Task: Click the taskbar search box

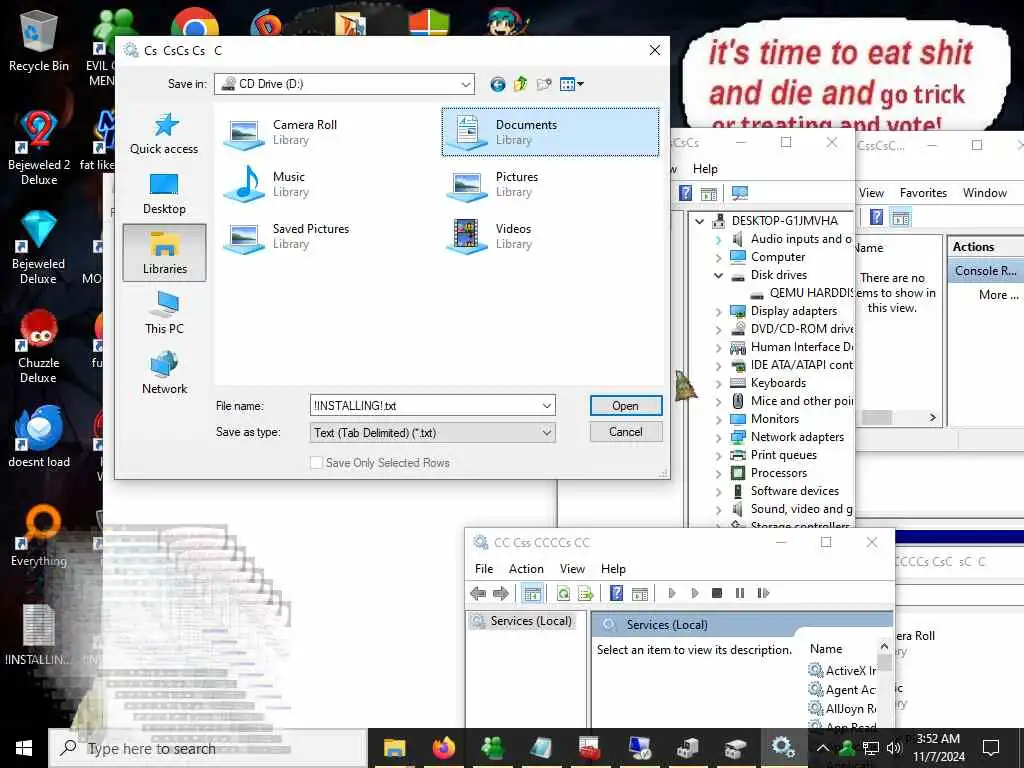Action: pyautogui.click(x=208, y=748)
